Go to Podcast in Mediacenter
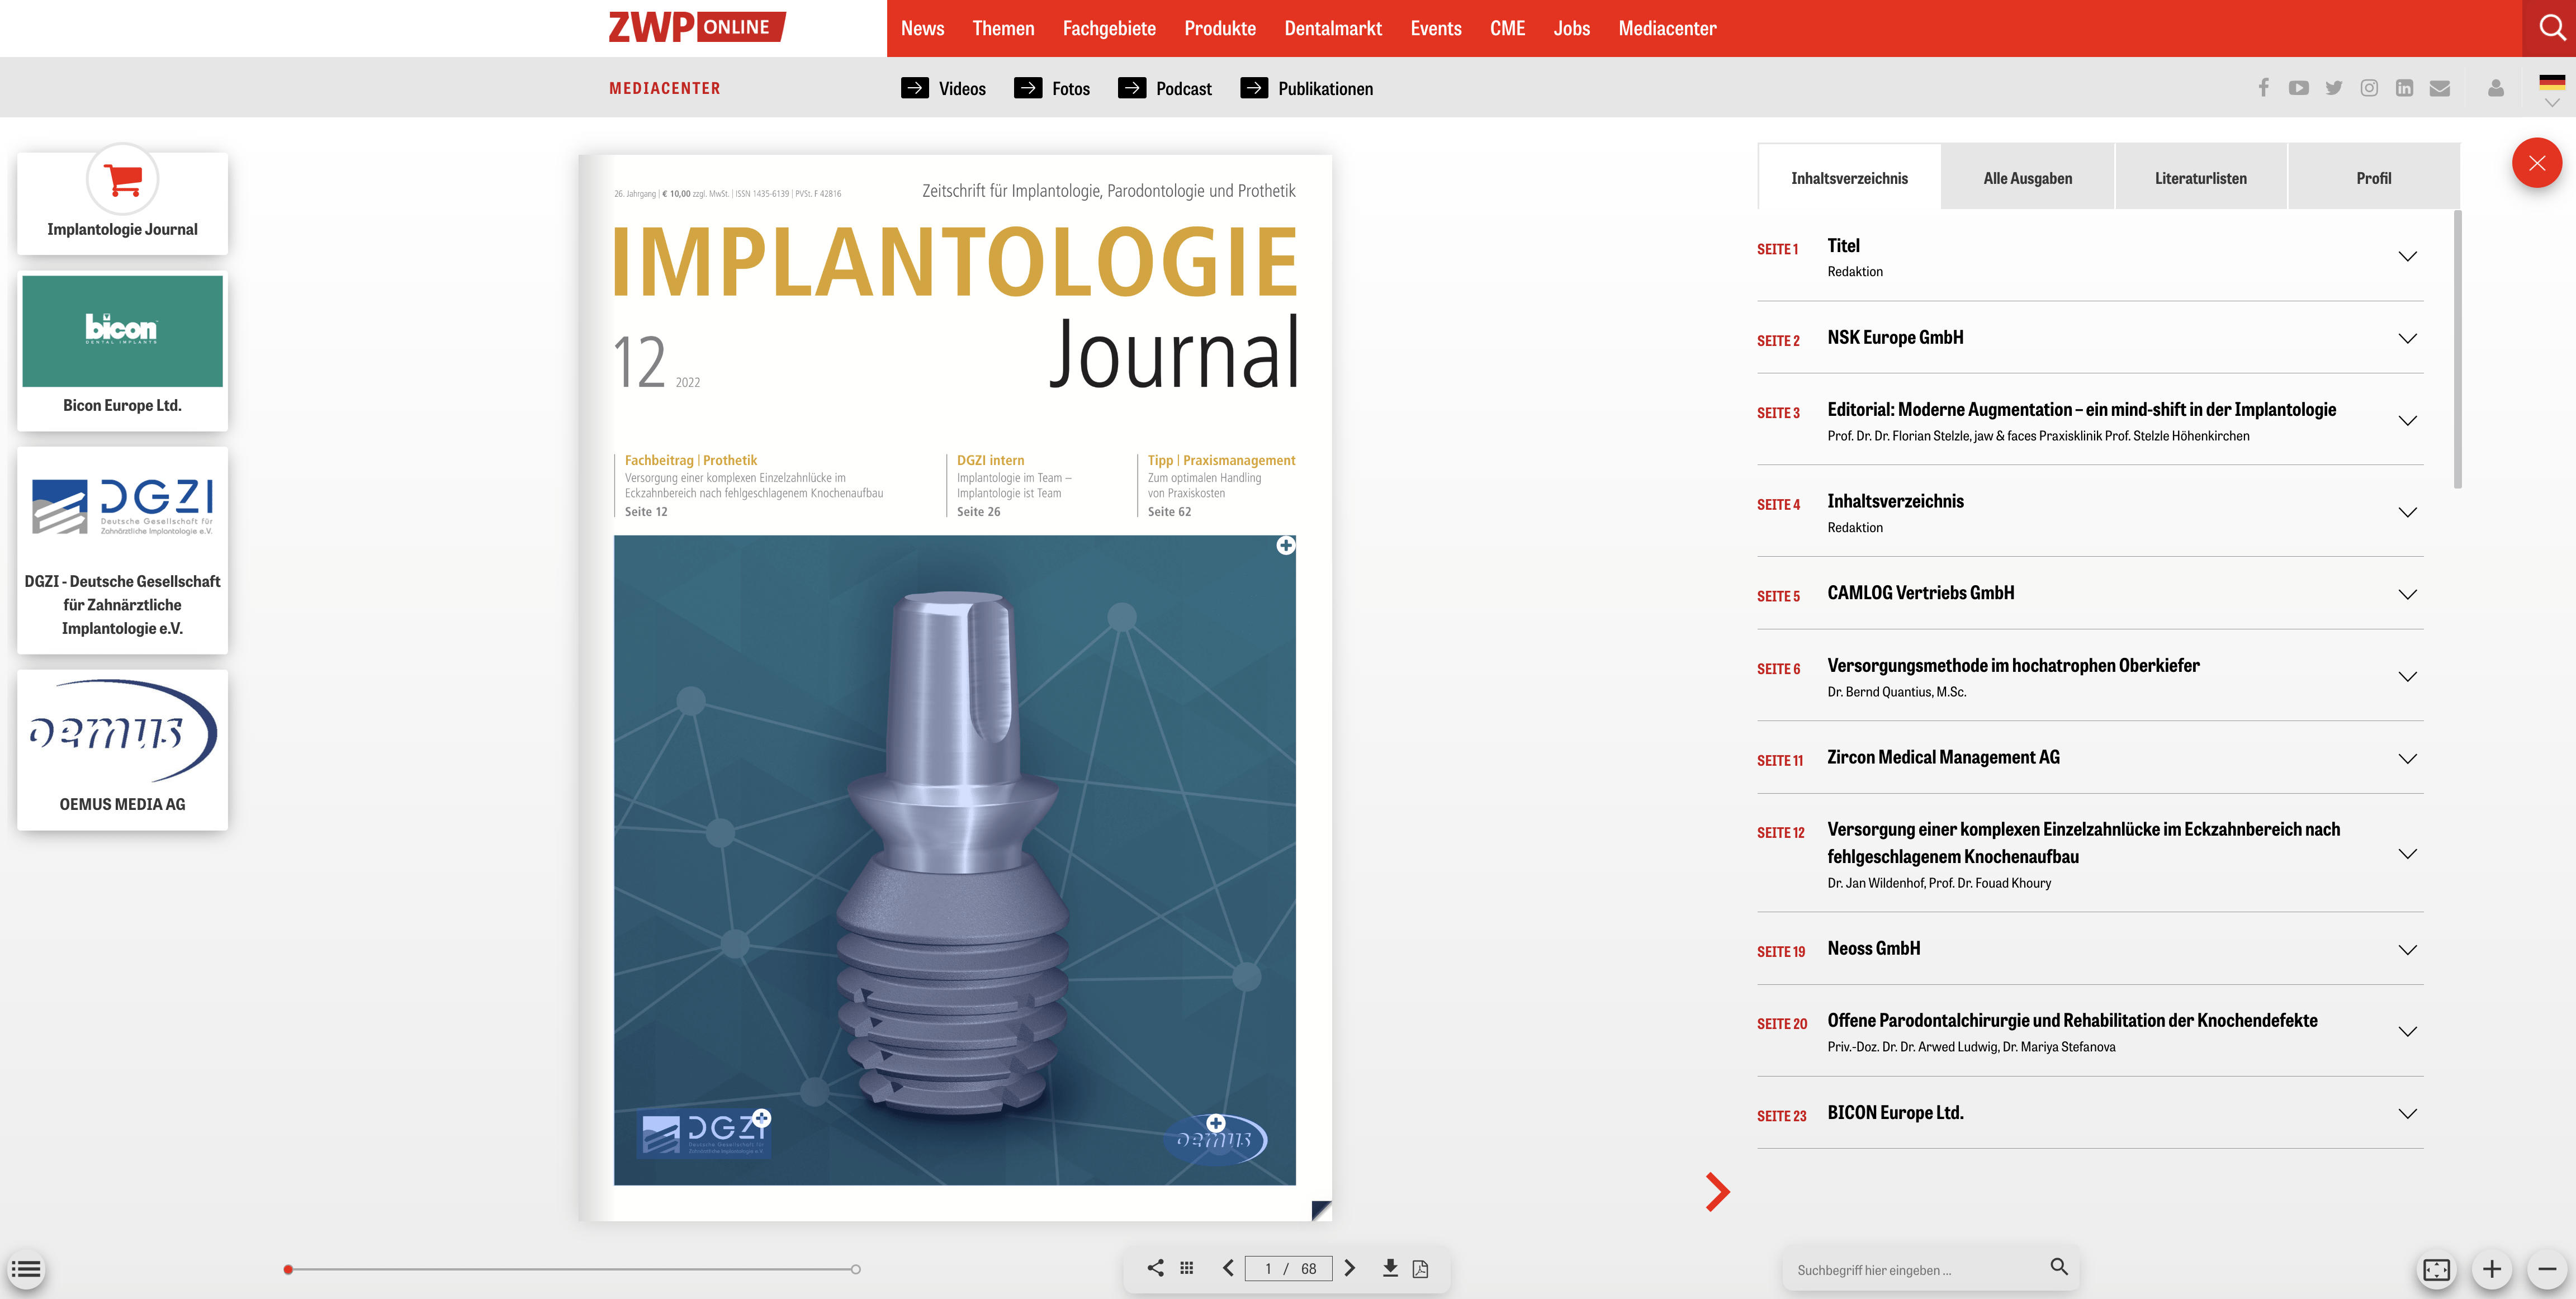The width and height of the screenshot is (2576, 1299). pos(1165,88)
